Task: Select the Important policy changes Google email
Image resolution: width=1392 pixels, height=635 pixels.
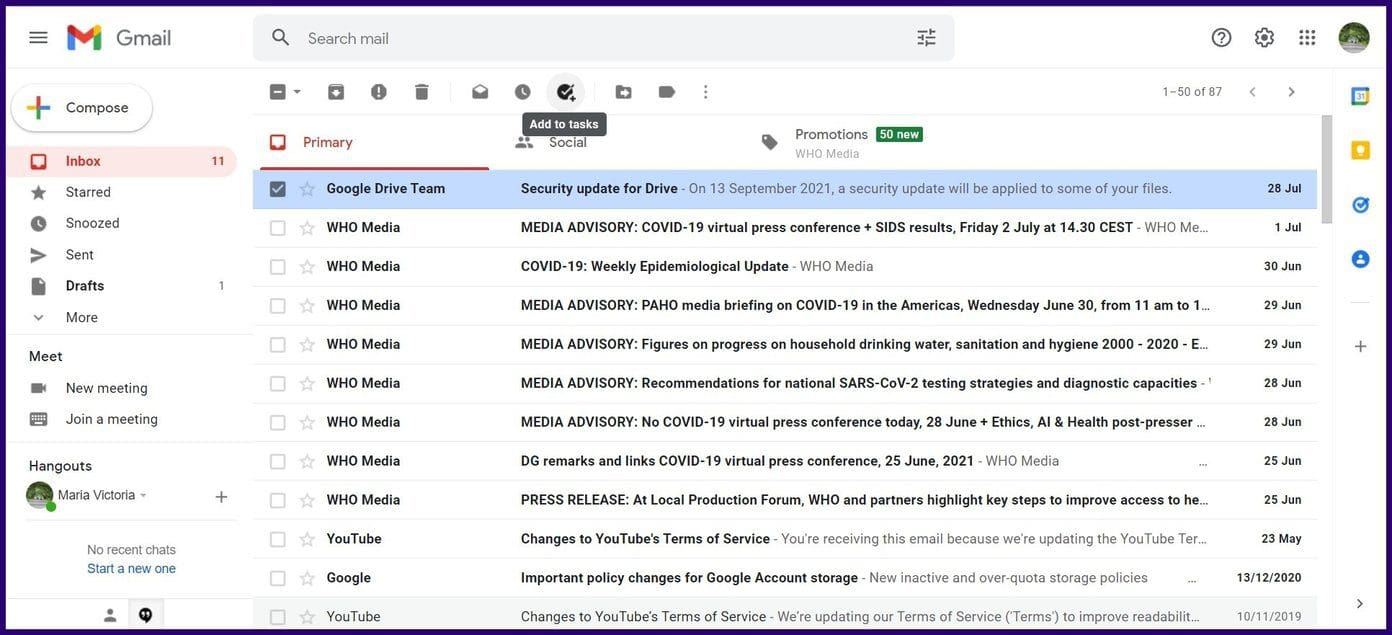Action: click(278, 578)
